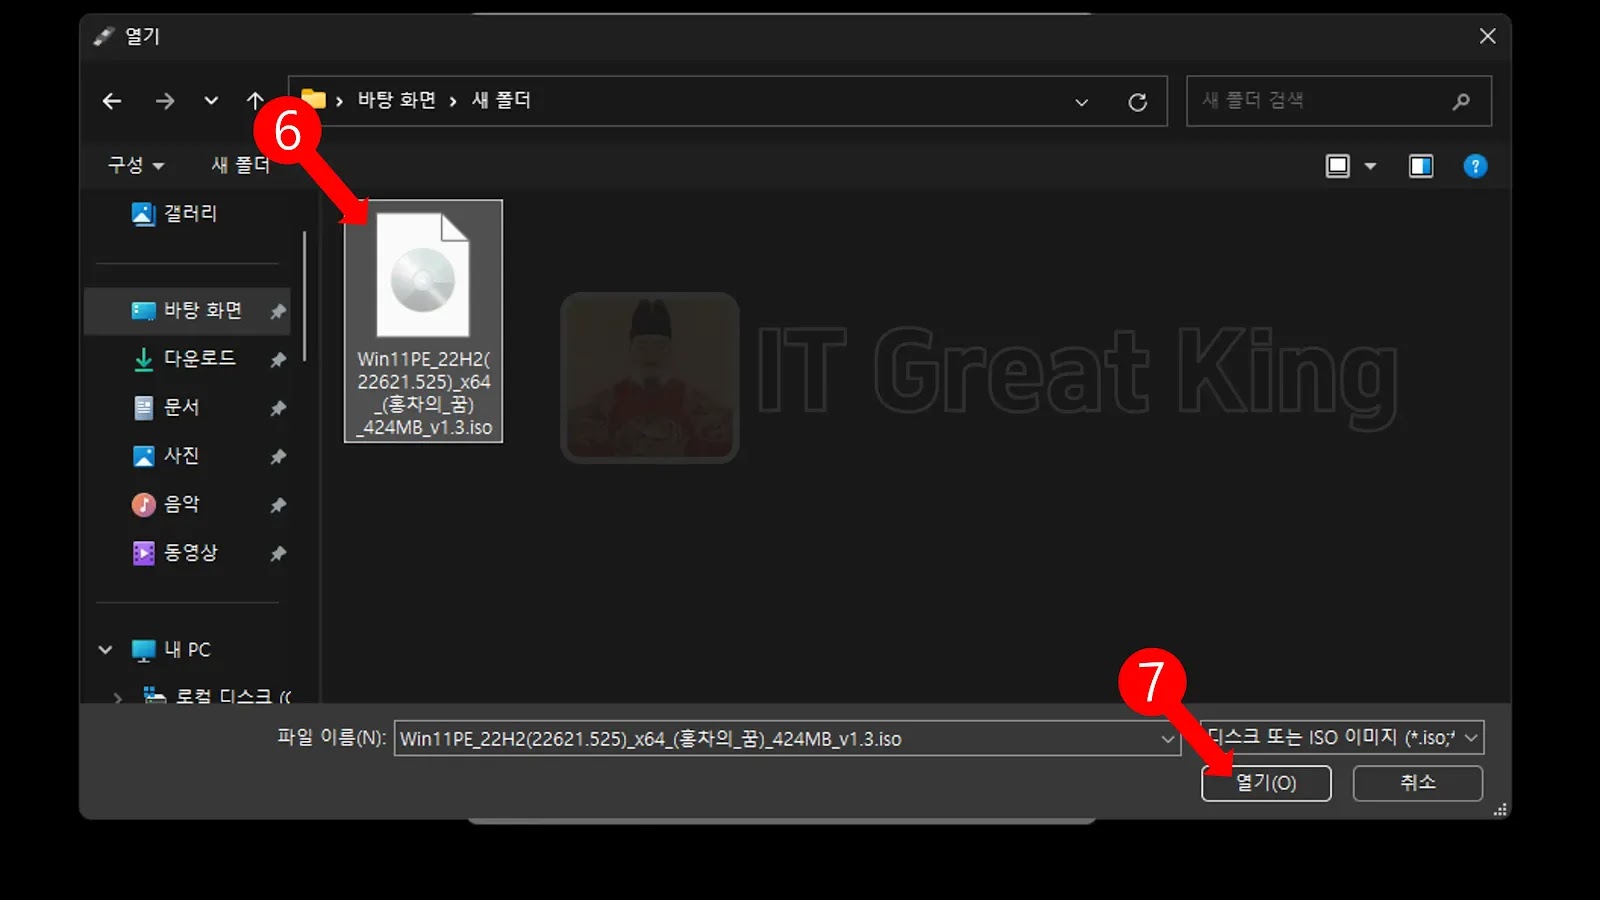Click the pin icon next to 문서
The image size is (1600, 900).
coord(278,408)
